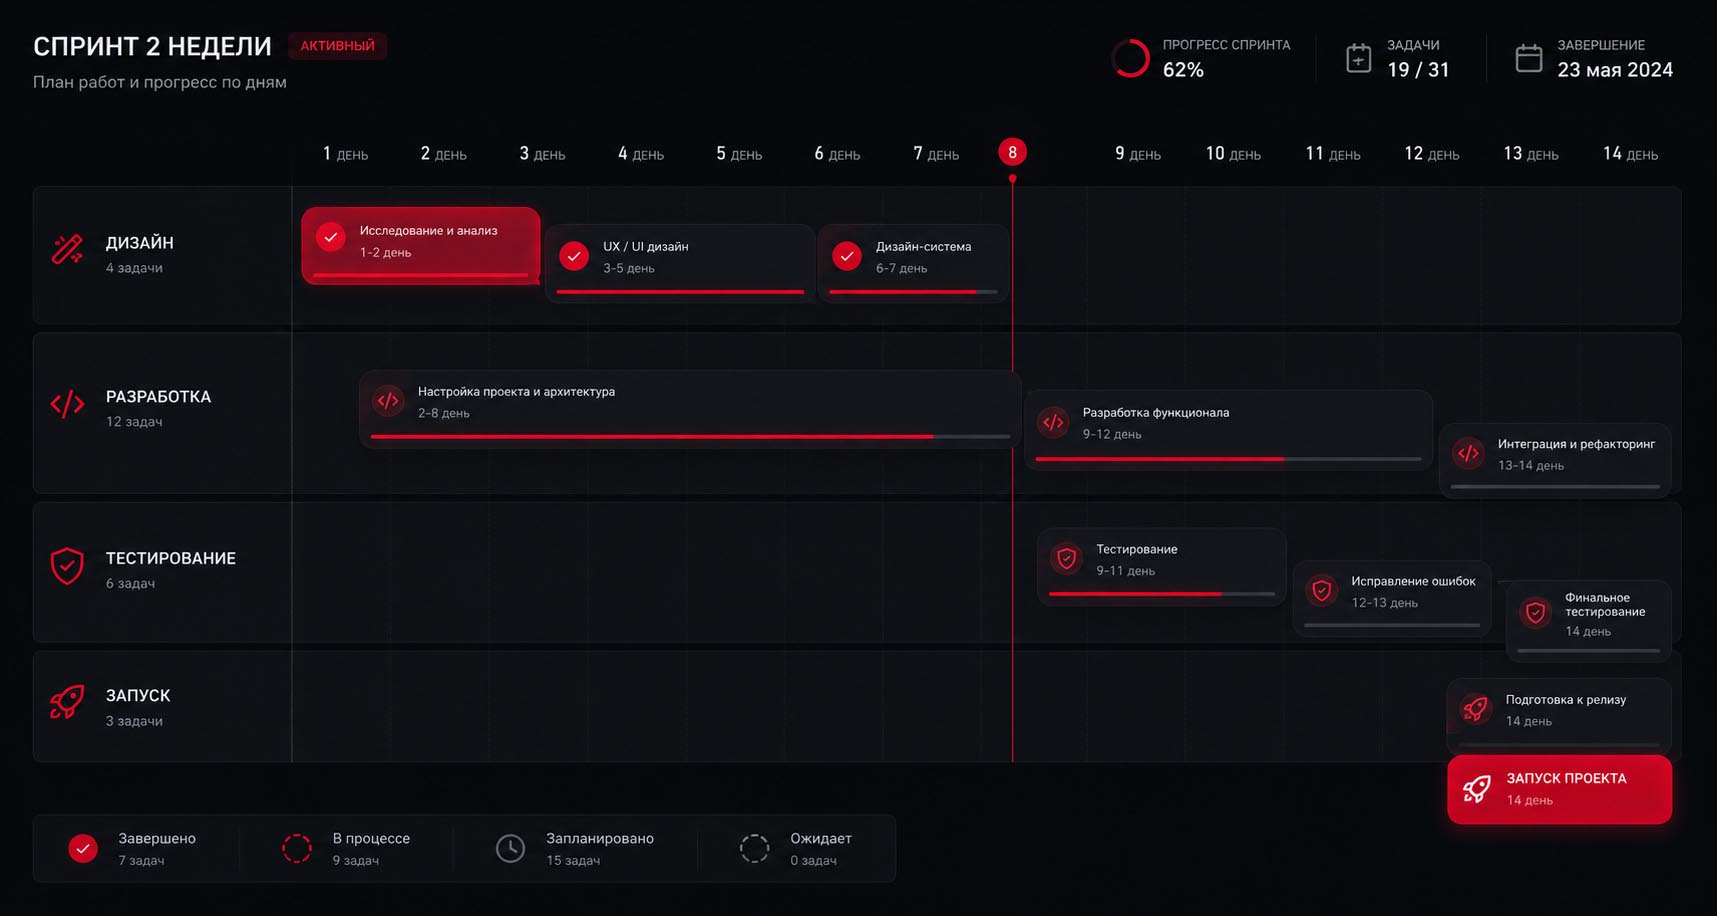
Task: Click the Дизайн row title
Action: coord(140,243)
